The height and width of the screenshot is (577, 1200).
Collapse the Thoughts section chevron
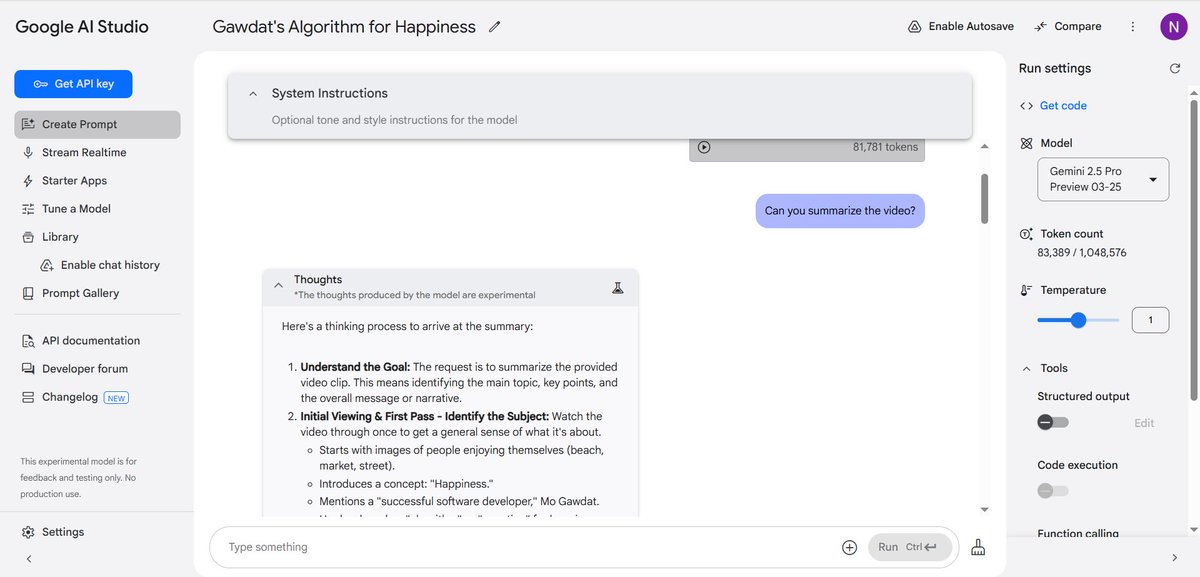pos(278,286)
